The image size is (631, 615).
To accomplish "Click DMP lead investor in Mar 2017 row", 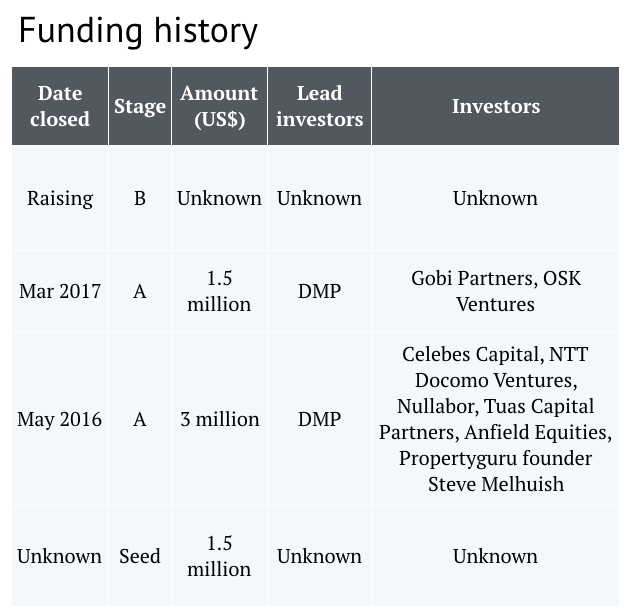I will [320, 291].
